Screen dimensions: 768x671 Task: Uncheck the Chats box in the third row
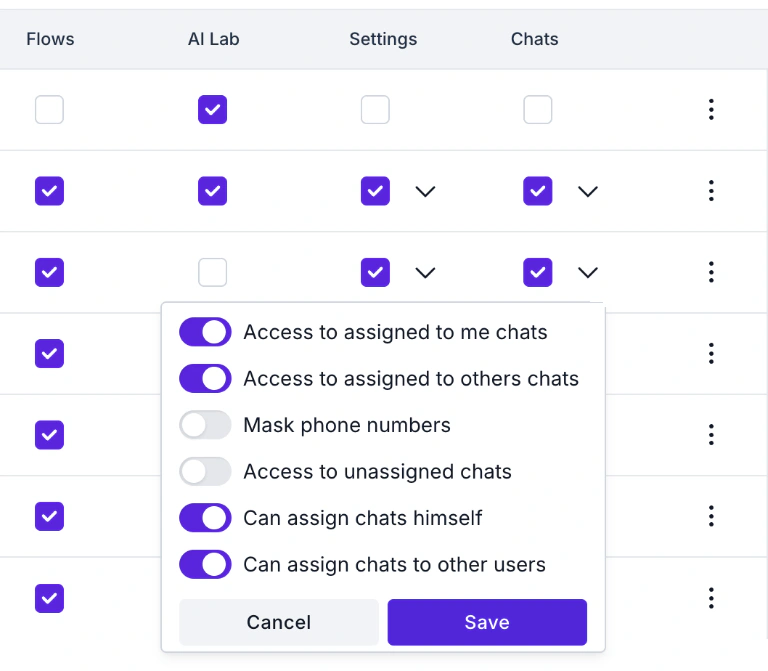(538, 272)
